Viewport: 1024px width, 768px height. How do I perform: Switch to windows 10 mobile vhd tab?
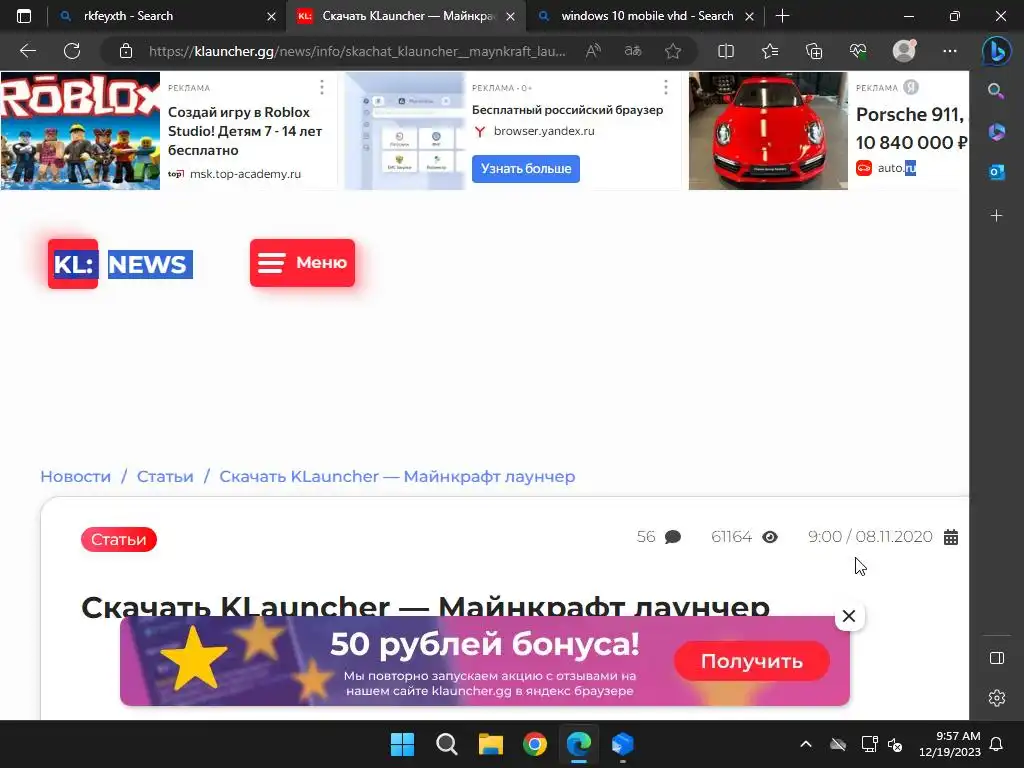click(x=647, y=16)
